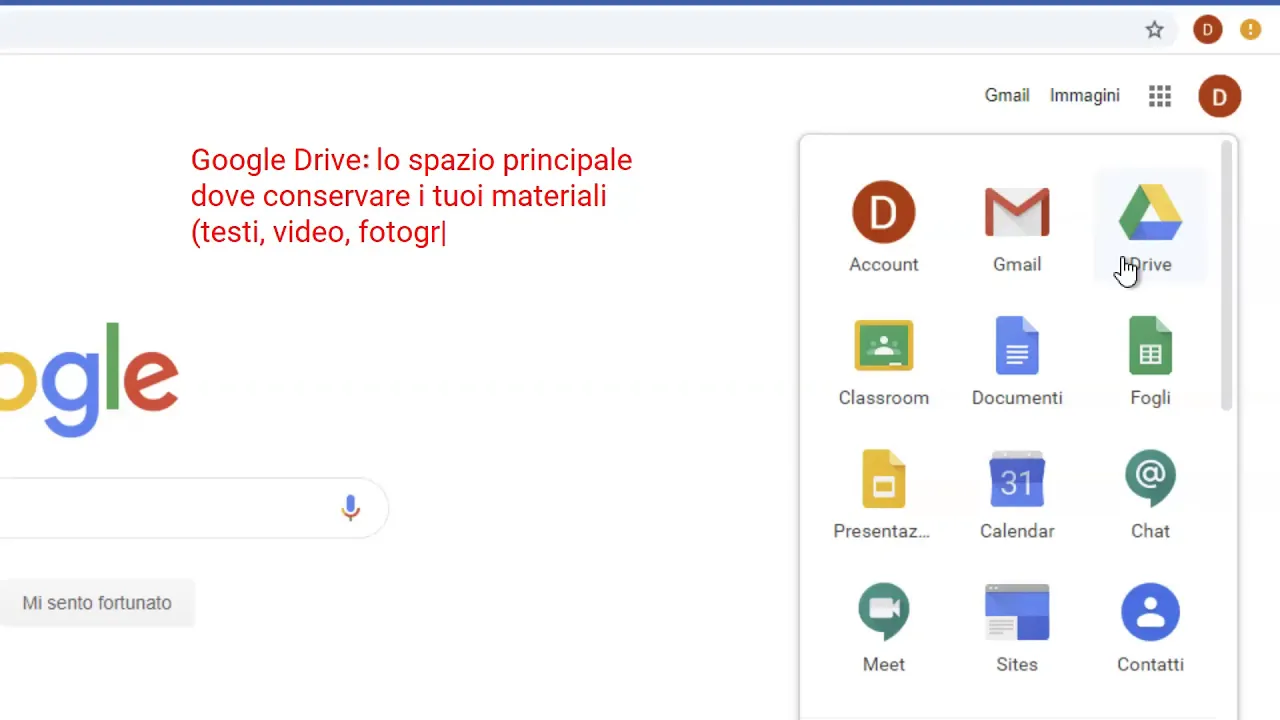Bookmark this page with the star icon
Image resolution: width=1280 pixels, height=720 pixels.
[1155, 30]
